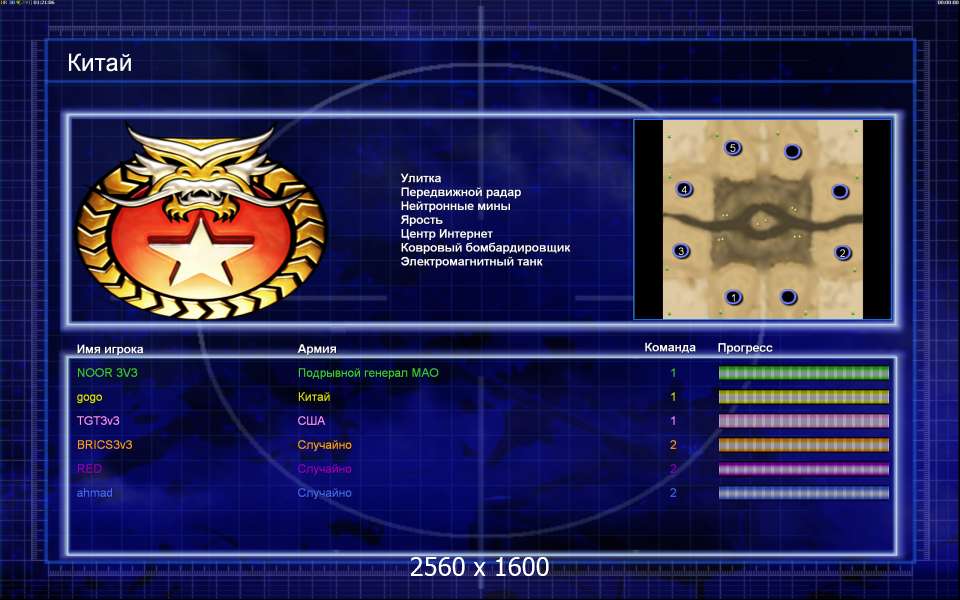Click TGT3v3's pink progress bar
The image size is (960, 600).
coord(804,421)
